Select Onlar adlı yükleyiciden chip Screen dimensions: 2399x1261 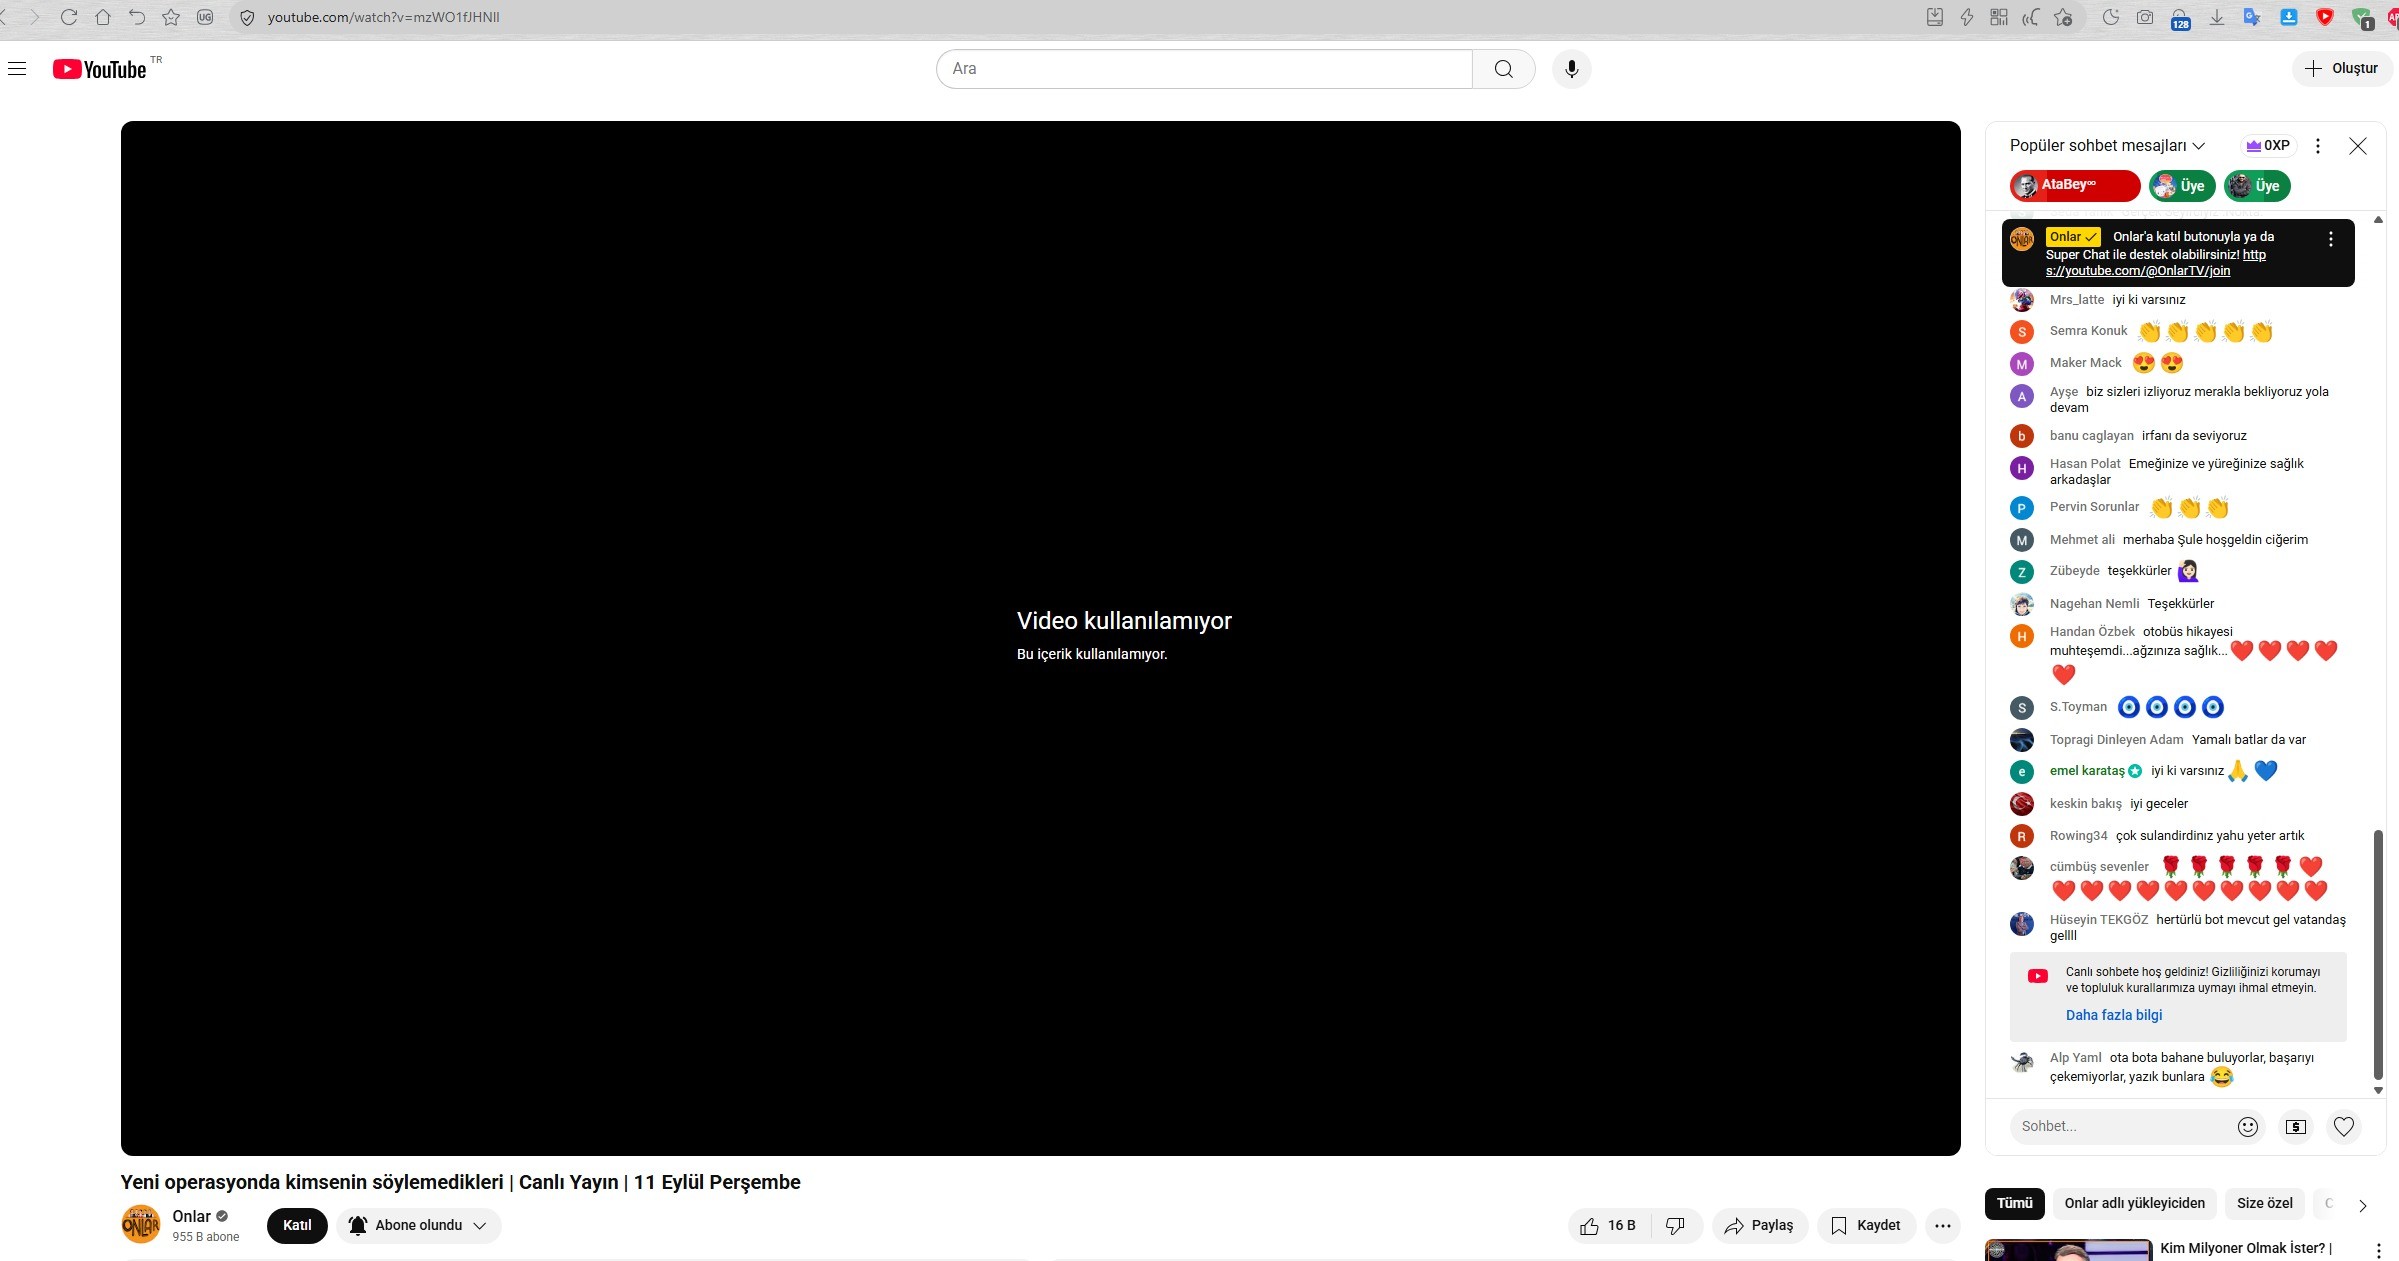2134,1203
